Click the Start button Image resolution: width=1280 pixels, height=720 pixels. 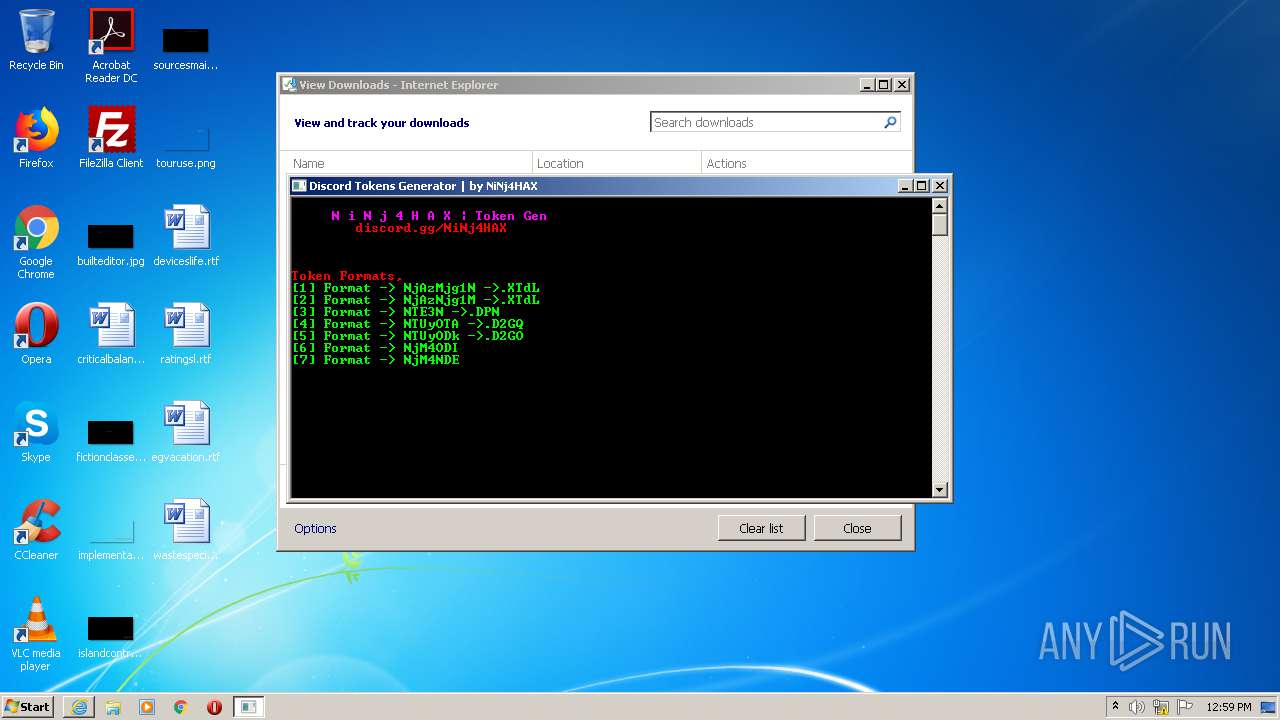[28, 707]
